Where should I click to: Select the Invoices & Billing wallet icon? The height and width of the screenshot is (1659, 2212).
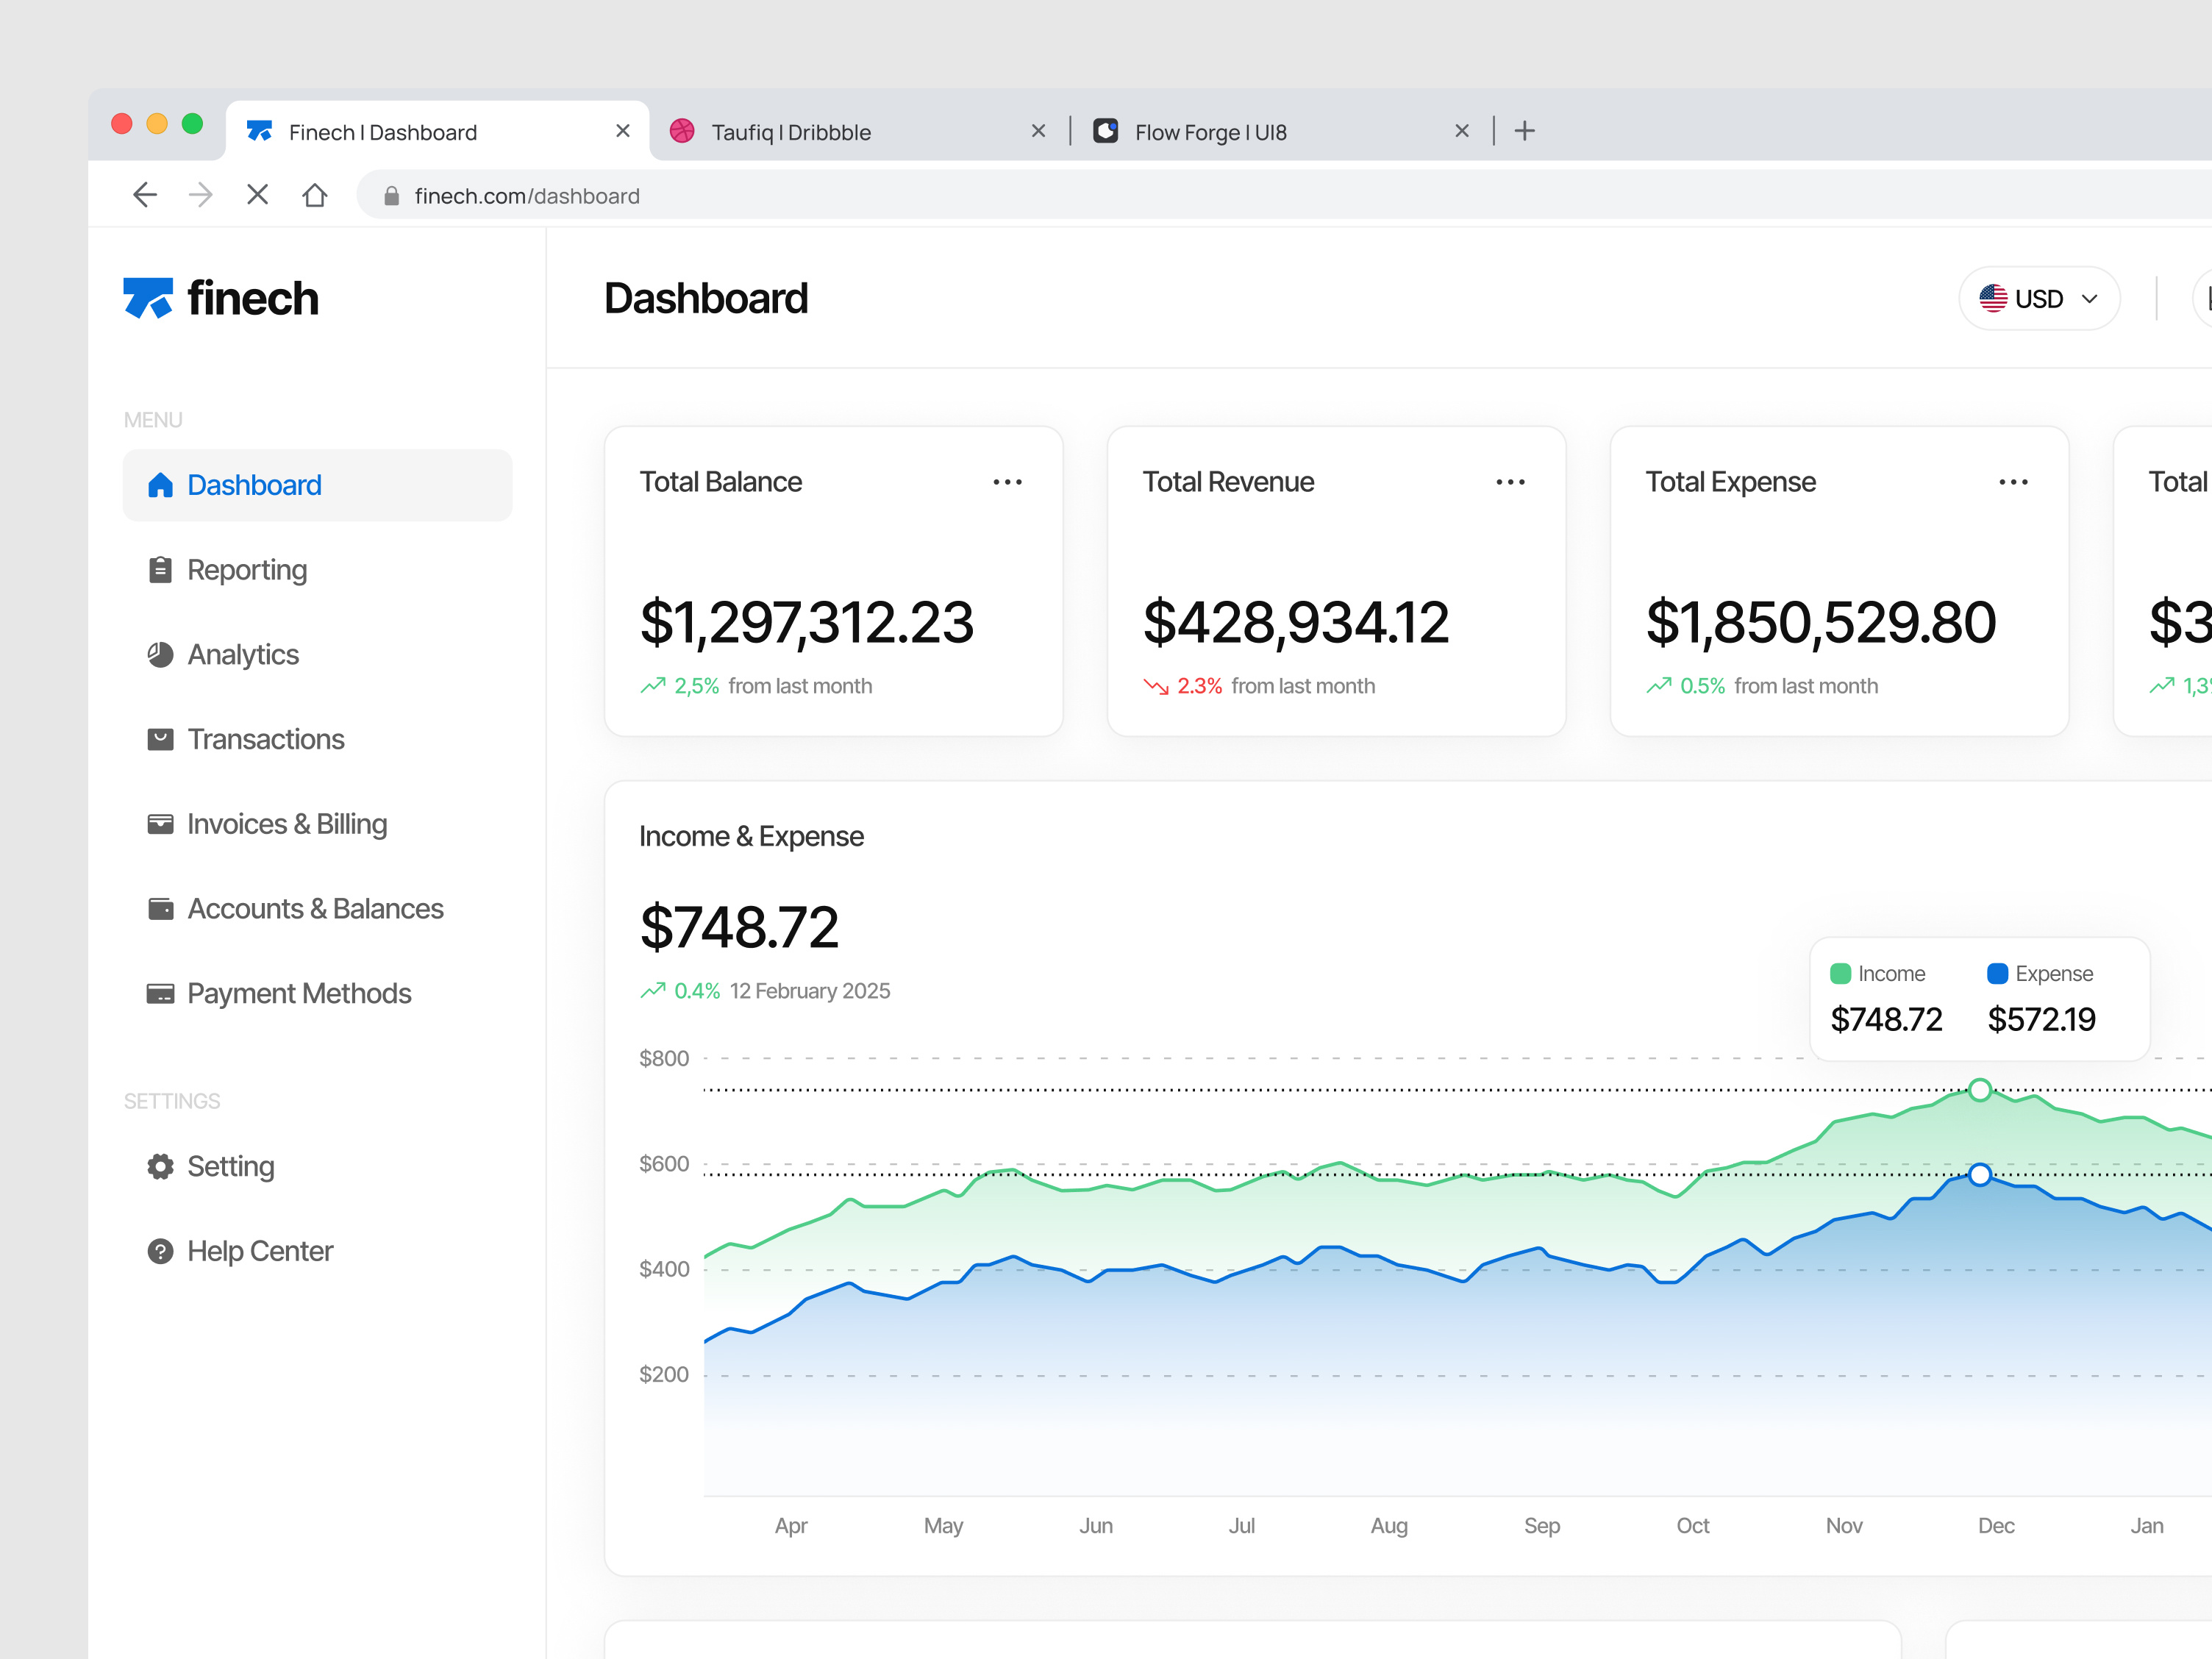pos(160,823)
